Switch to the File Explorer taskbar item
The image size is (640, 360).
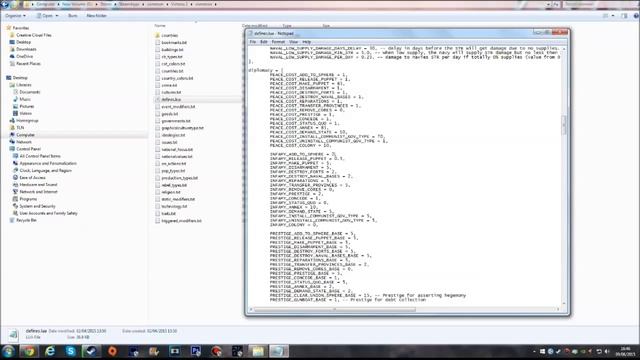[x=258, y=351]
